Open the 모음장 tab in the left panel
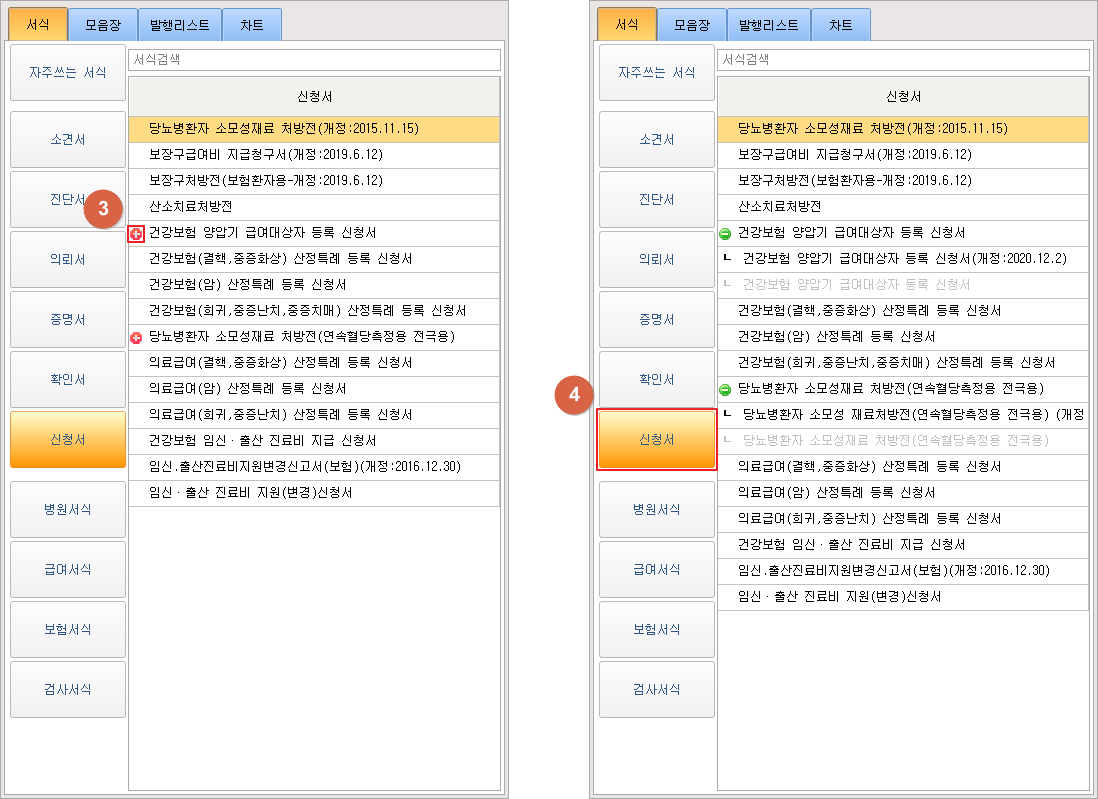This screenshot has width=1098, height=799. (x=98, y=24)
